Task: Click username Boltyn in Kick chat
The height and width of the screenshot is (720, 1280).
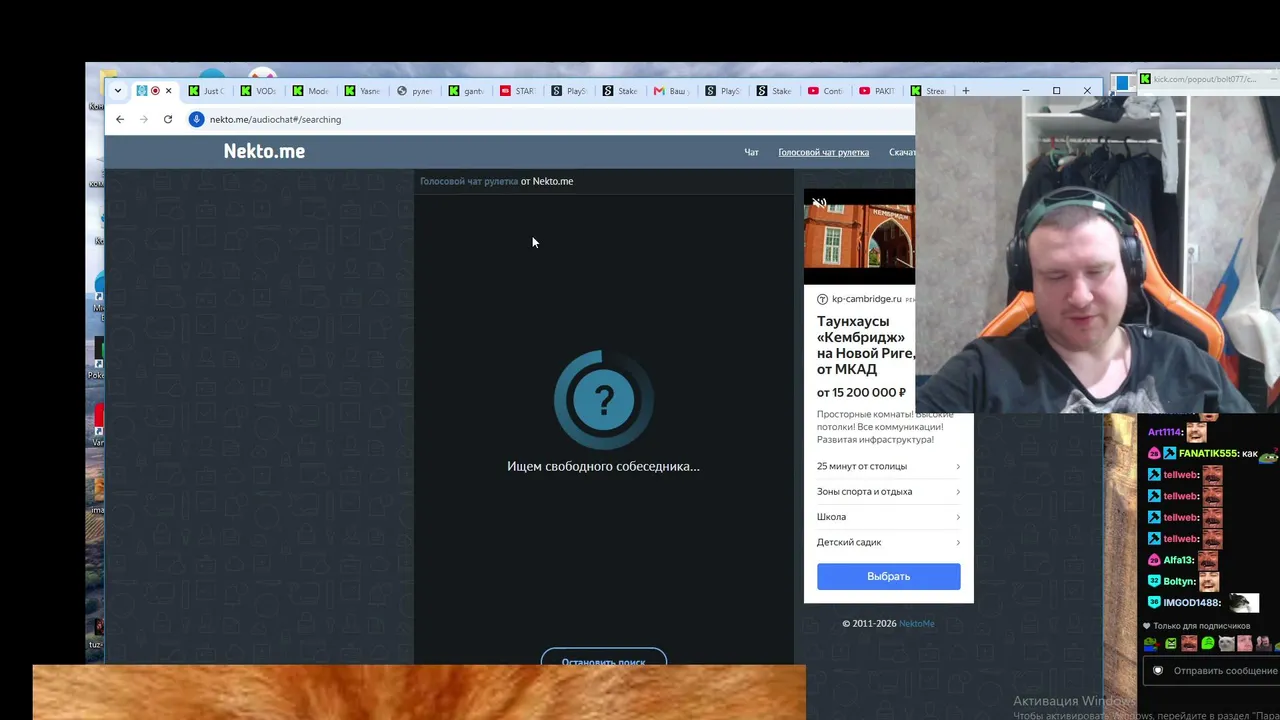Action: point(1179,581)
